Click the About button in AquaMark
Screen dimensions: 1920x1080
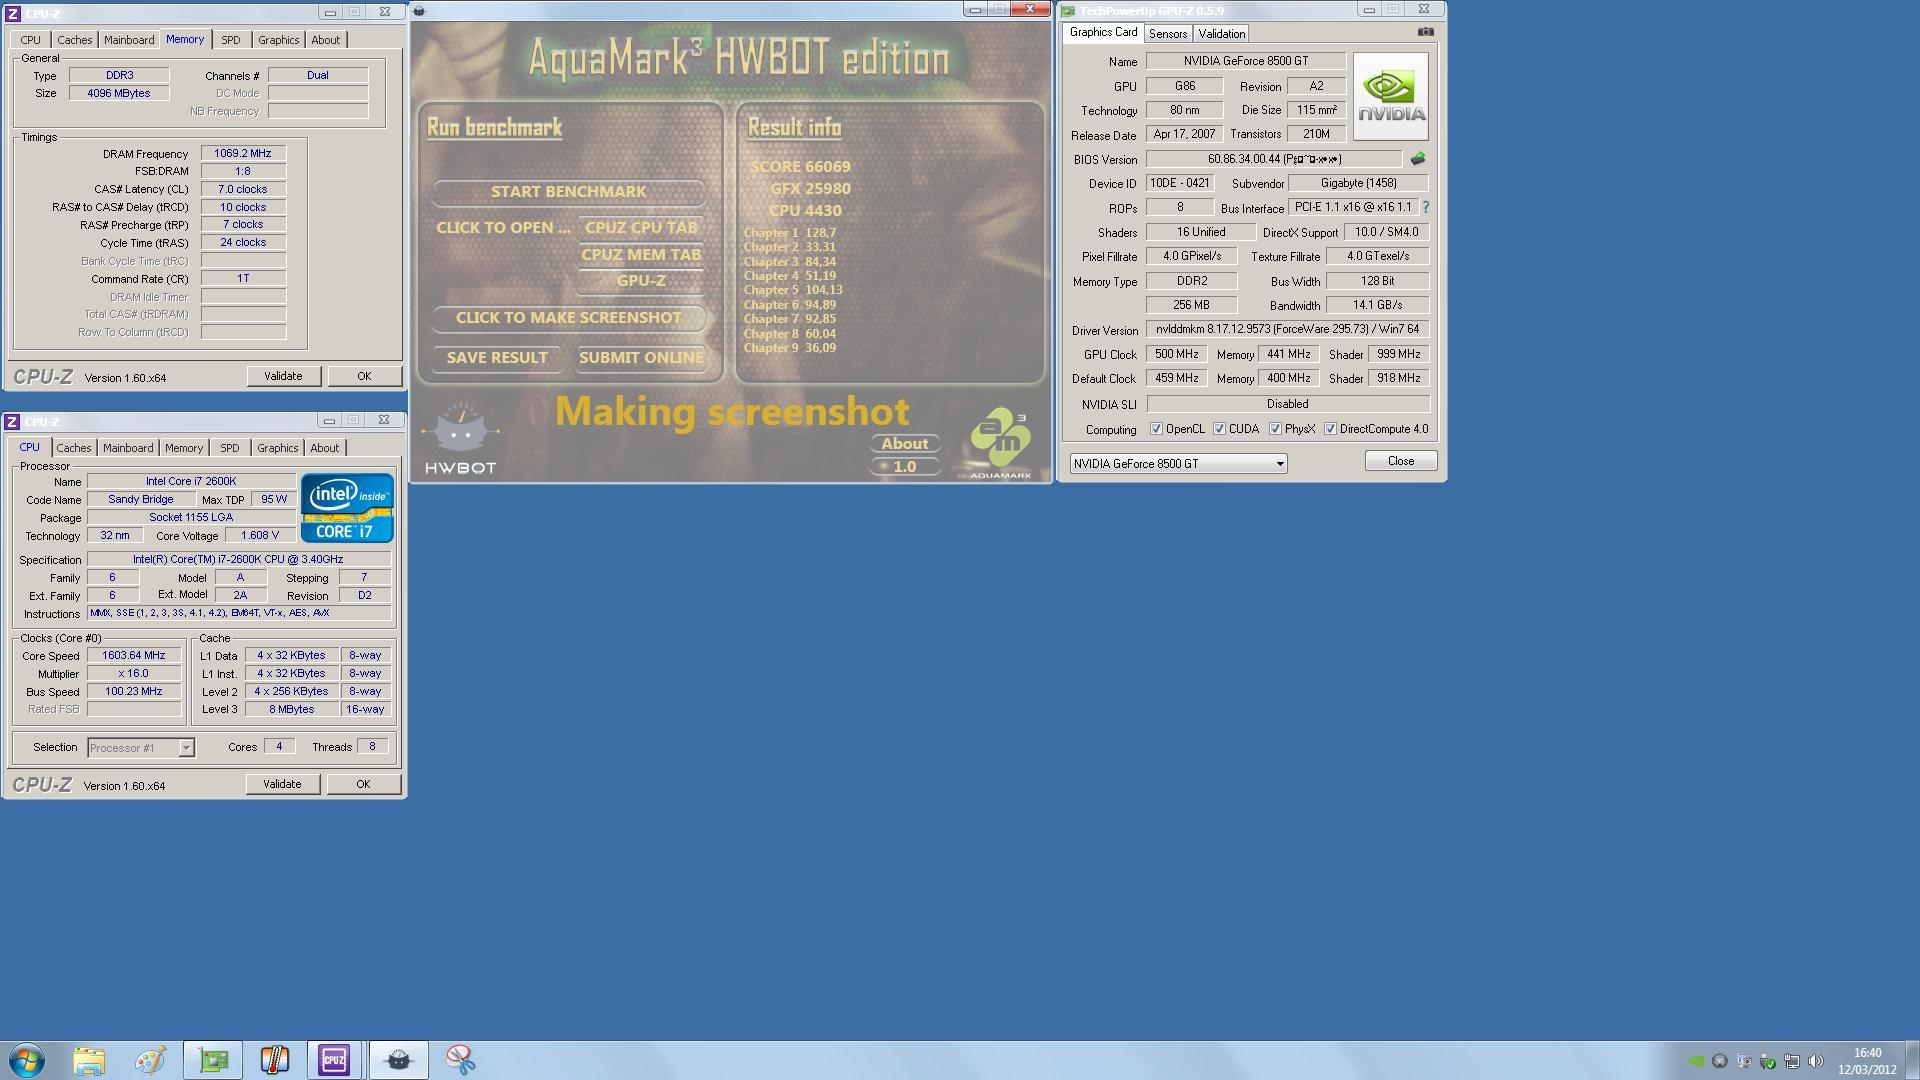[905, 443]
